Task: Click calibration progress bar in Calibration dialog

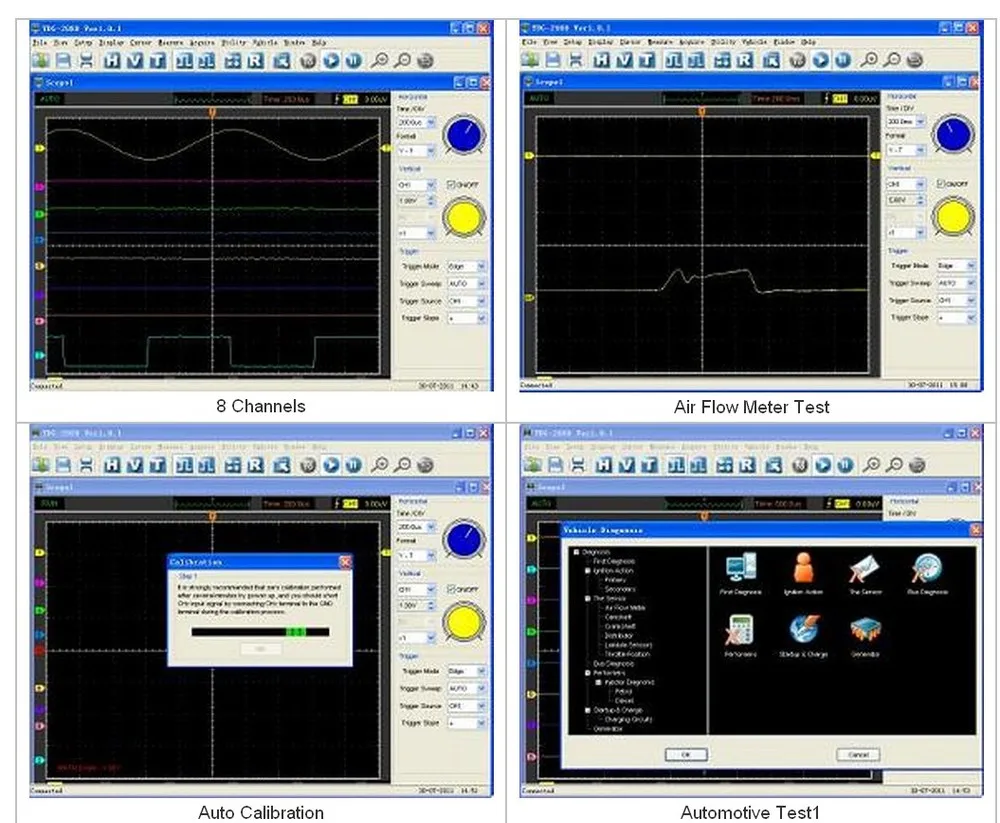Action: click(260, 632)
